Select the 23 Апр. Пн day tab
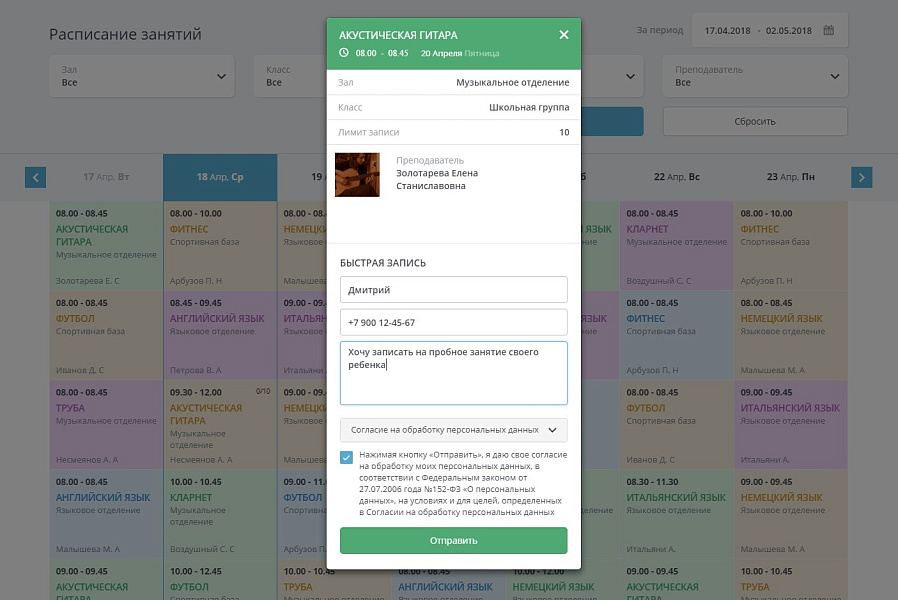This screenshot has height=600, width=898. click(790, 177)
